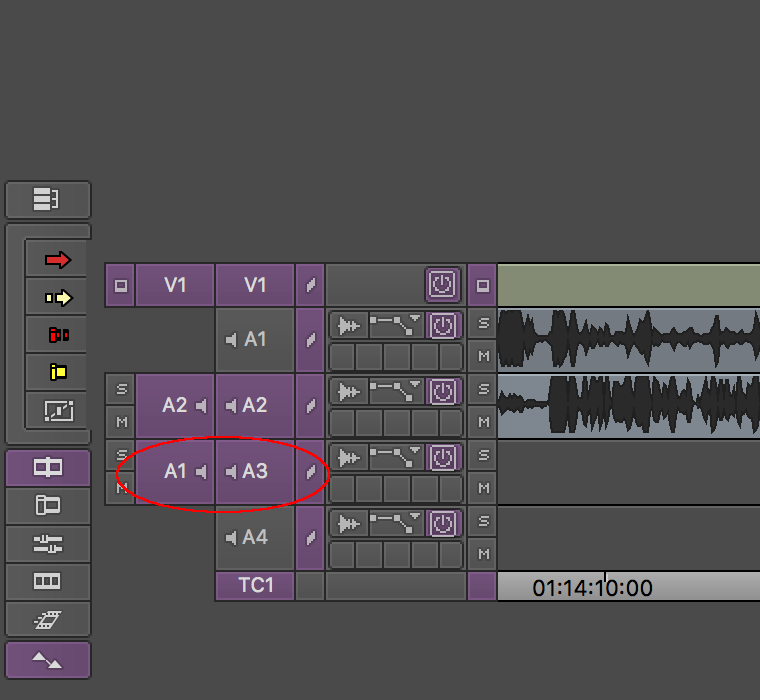Activate the yellow Ripple Trim tool
Image resolution: width=760 pixels, height=700 pixels.
[x=57, y=372]
